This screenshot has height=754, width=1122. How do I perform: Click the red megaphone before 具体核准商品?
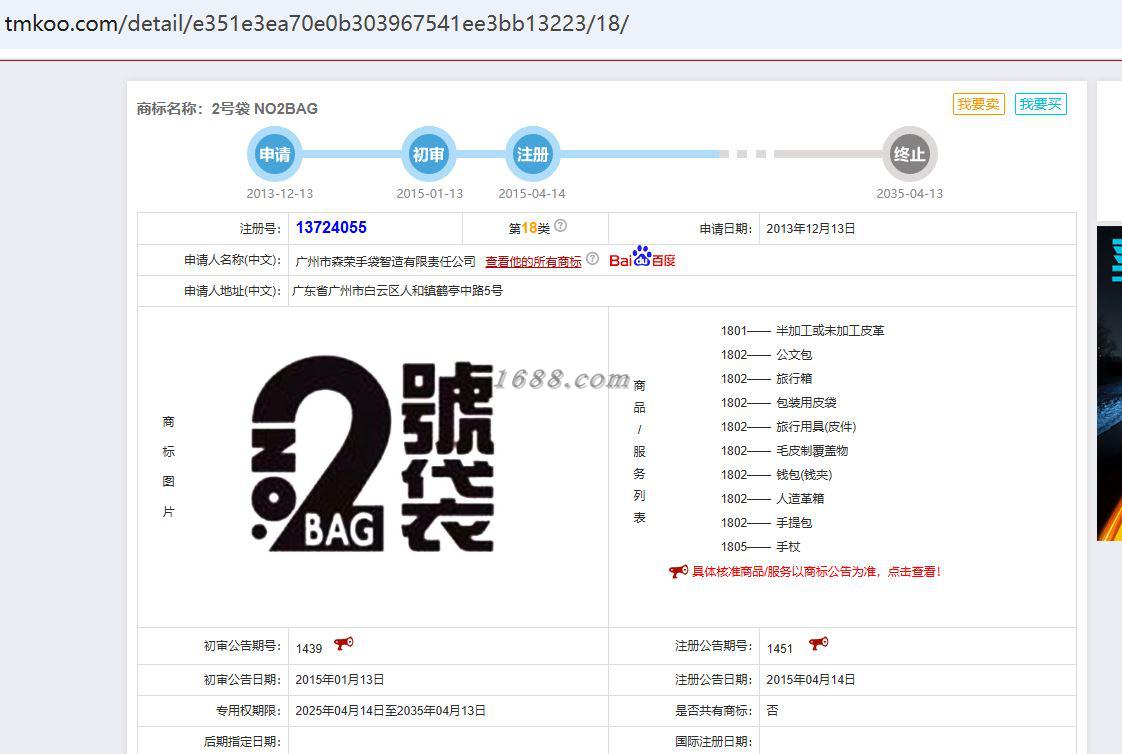[678, 572]
